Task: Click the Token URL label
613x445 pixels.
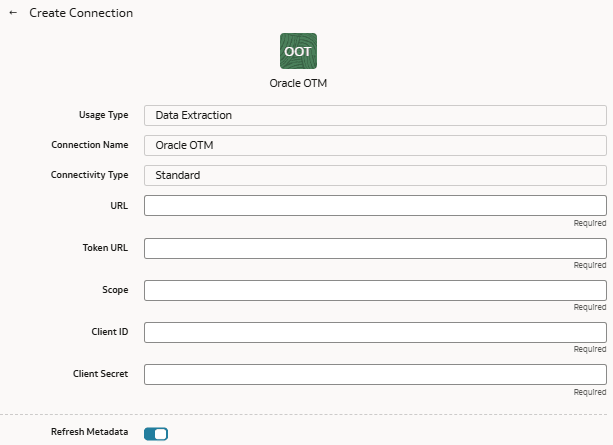Action: [105, 248]
